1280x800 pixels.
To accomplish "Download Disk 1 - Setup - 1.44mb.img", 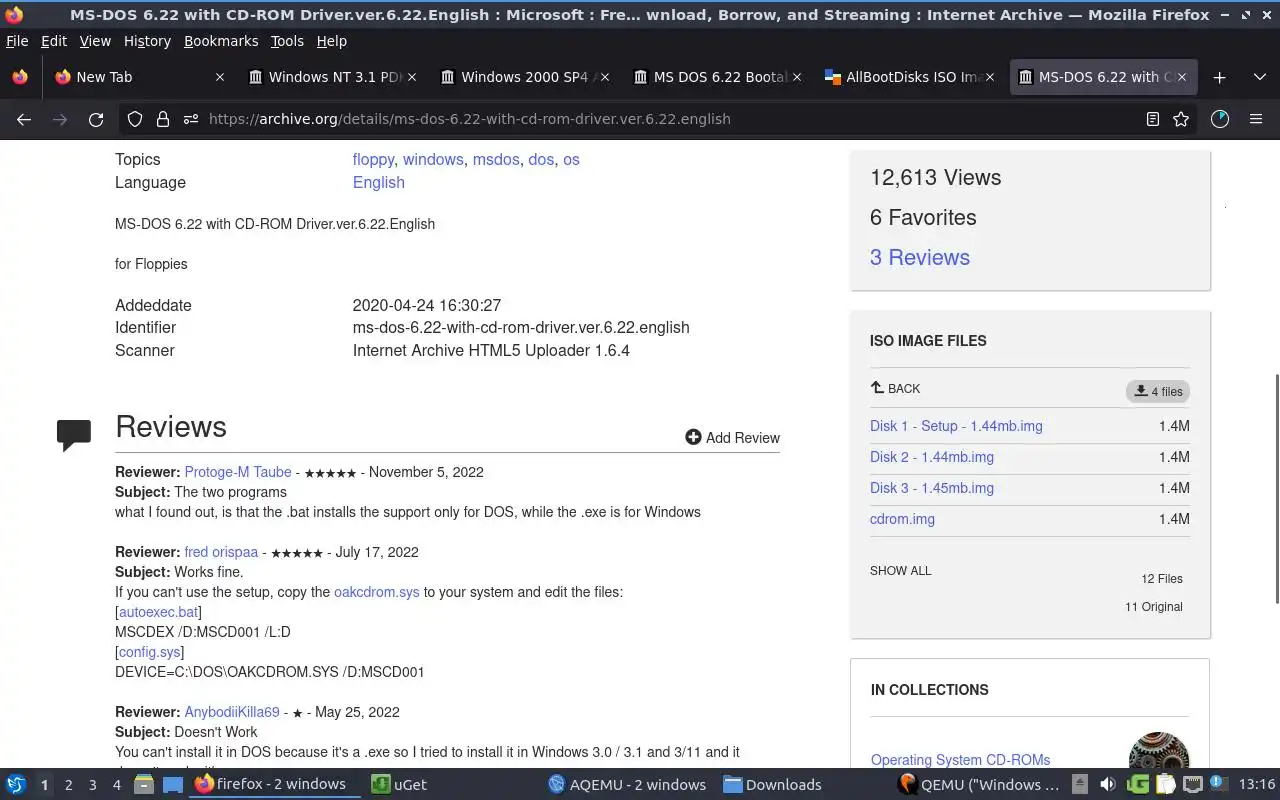I will (956, 426).
